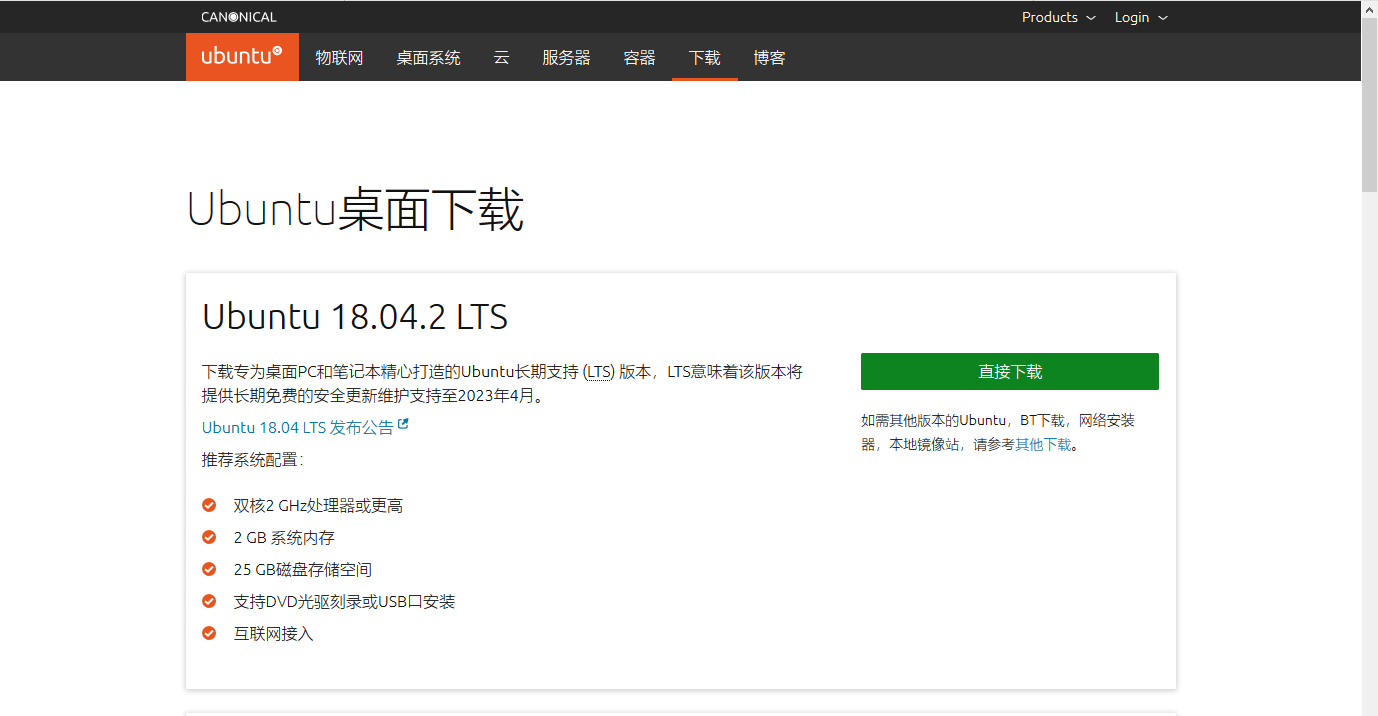The height and width of the screenshot is (716, 1378).
Task: Click the 25 GB磁盘存储空间 text
Action: click(x=303, y=570)
